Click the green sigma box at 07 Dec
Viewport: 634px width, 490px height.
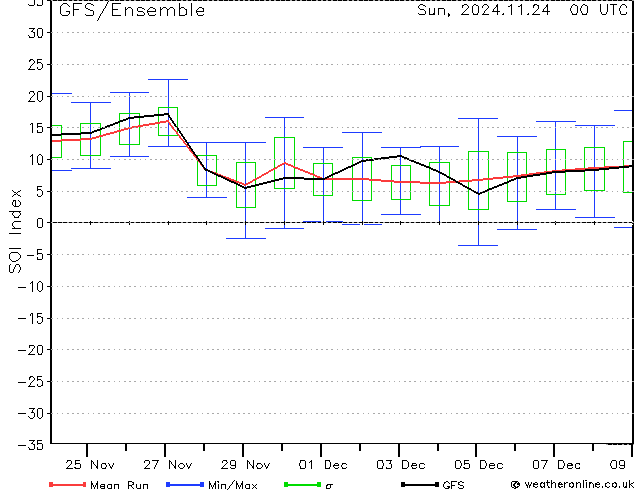(556, 172)
